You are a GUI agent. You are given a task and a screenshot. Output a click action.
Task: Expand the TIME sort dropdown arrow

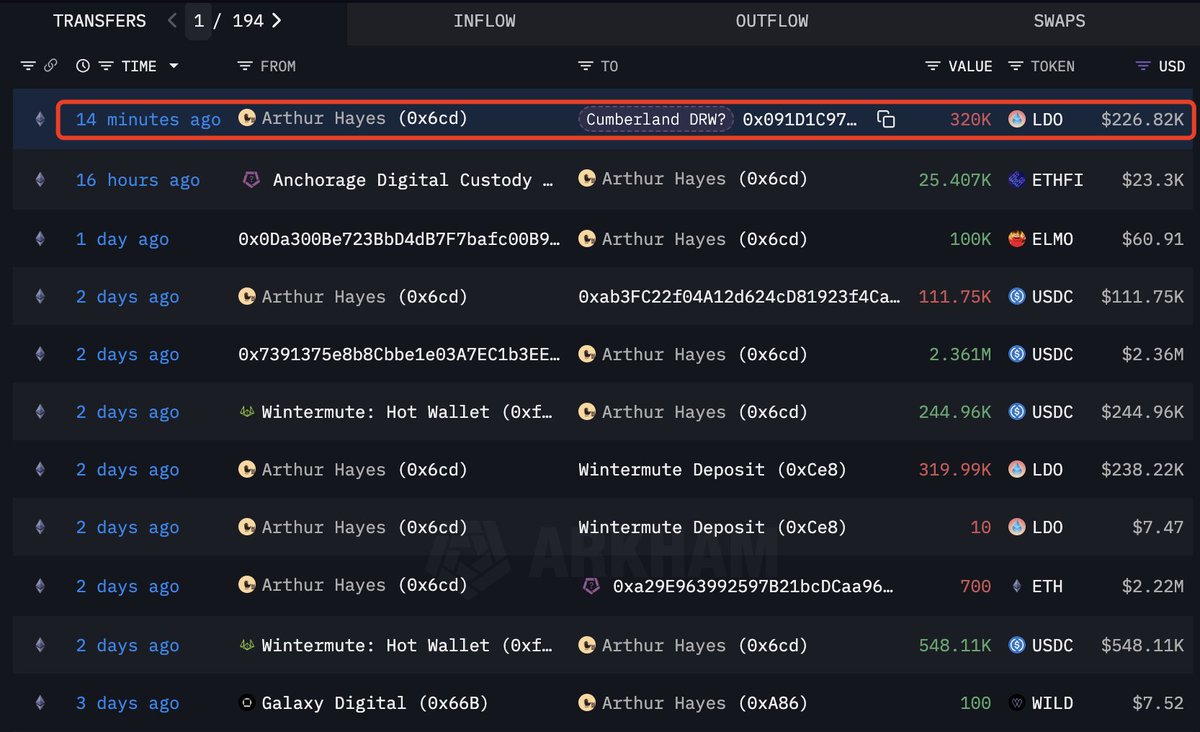(174, 66)
